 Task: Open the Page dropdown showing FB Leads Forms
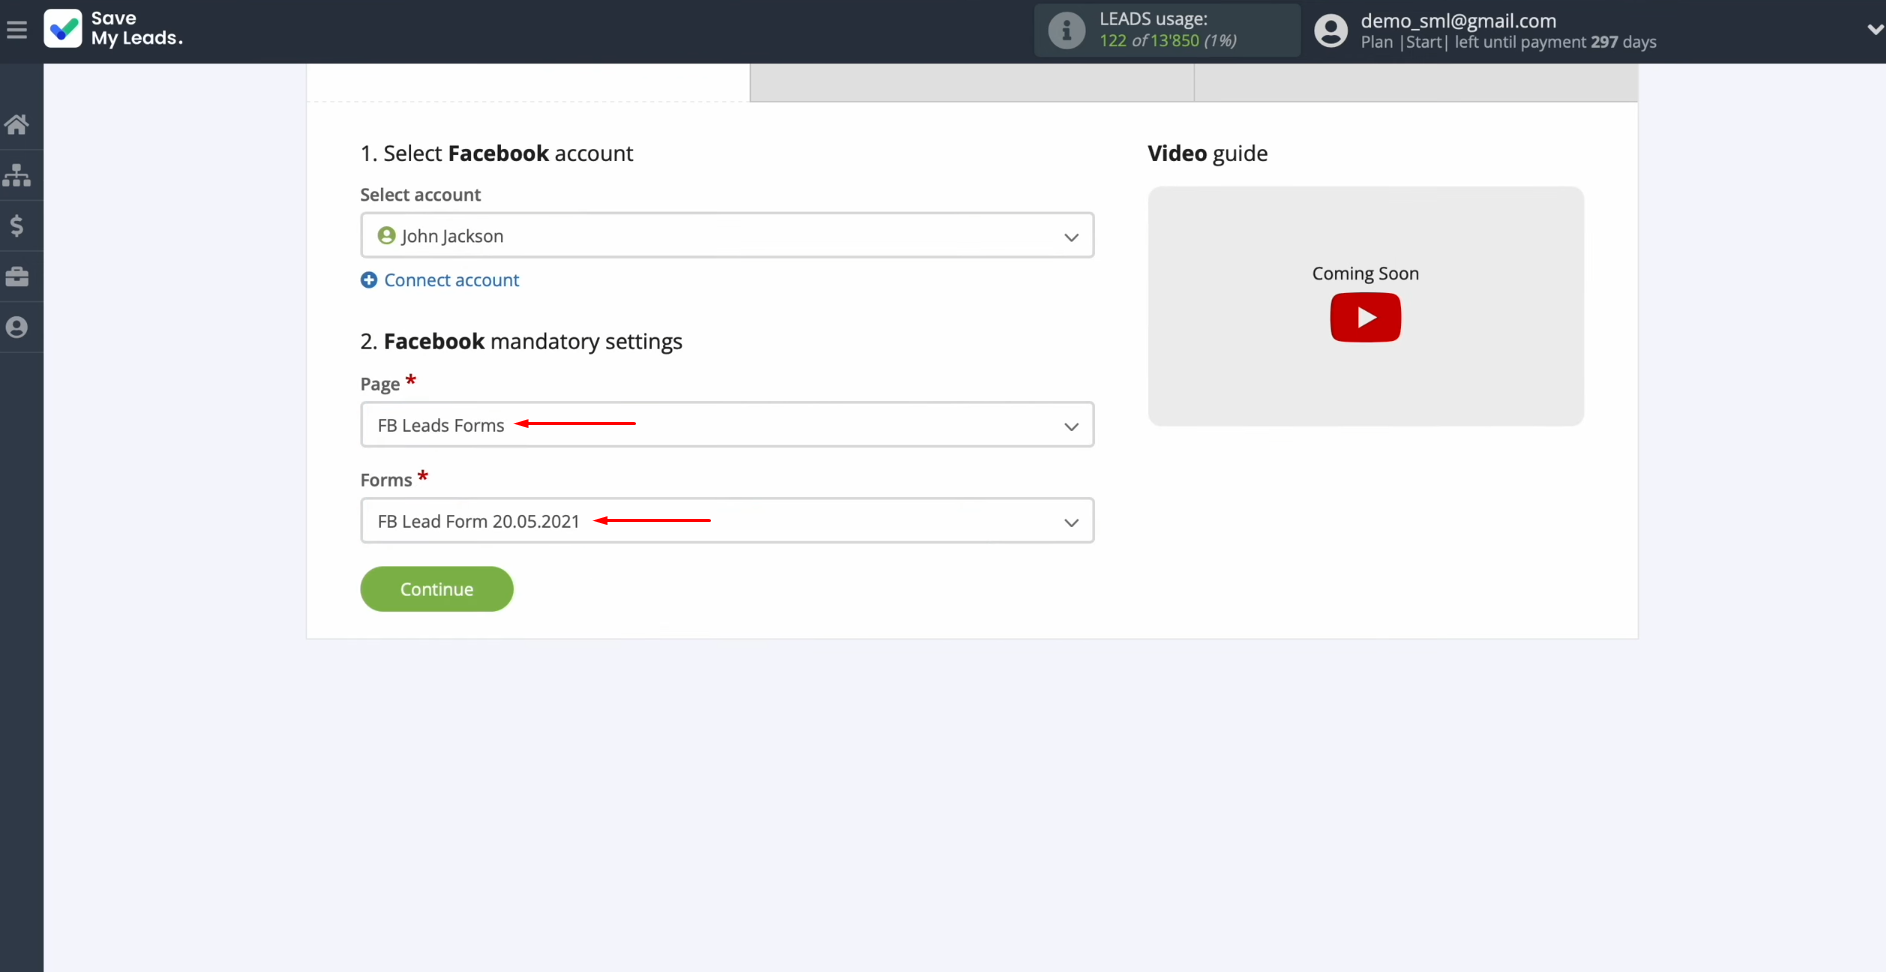[x=727, y=425]
